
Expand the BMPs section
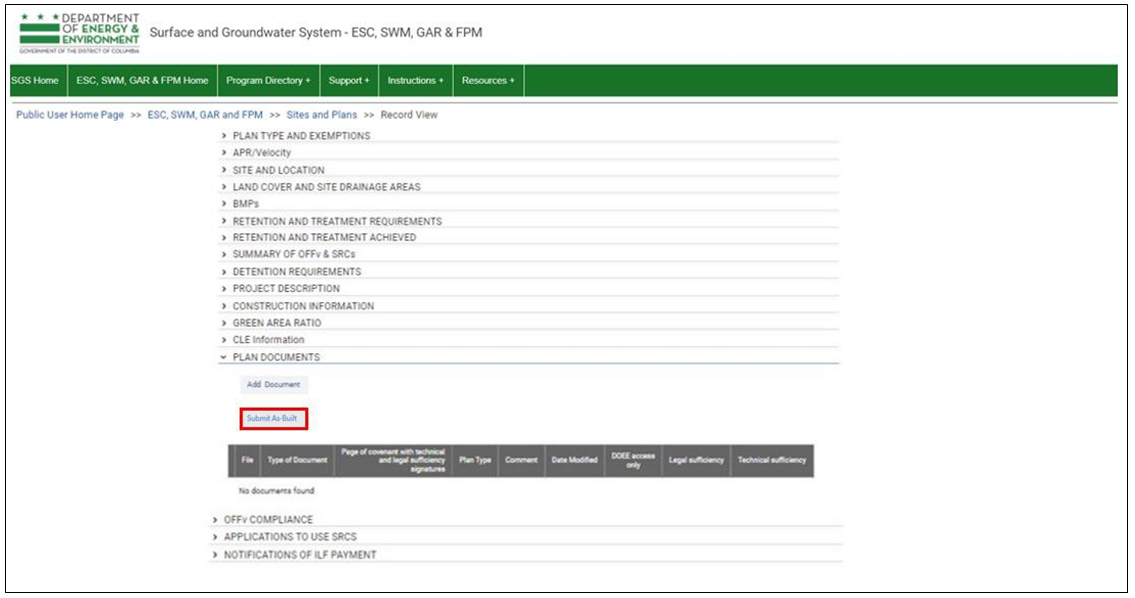coord(246,204)
